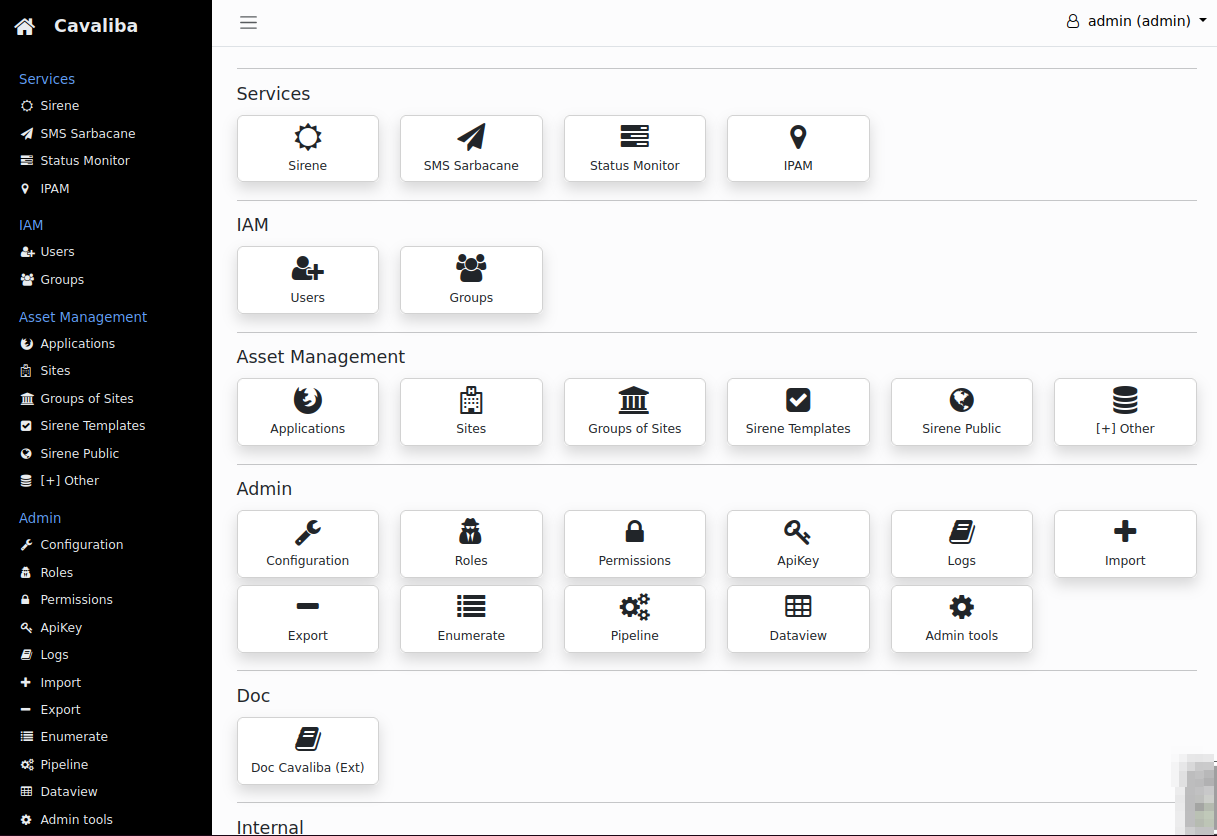Toggle the sidebar with hamburger button
This screenshot has width=1217, height=836.
[x=249, y=22]
